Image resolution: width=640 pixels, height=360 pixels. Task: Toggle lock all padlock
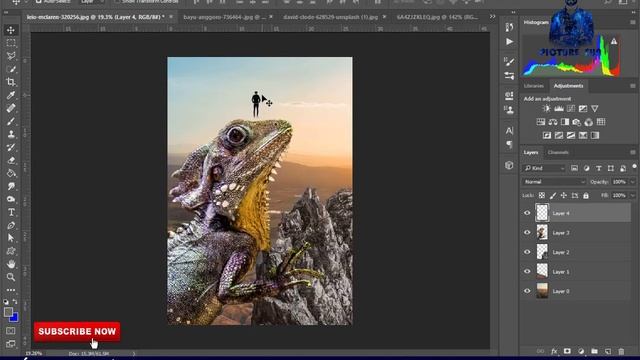[586, 196]
